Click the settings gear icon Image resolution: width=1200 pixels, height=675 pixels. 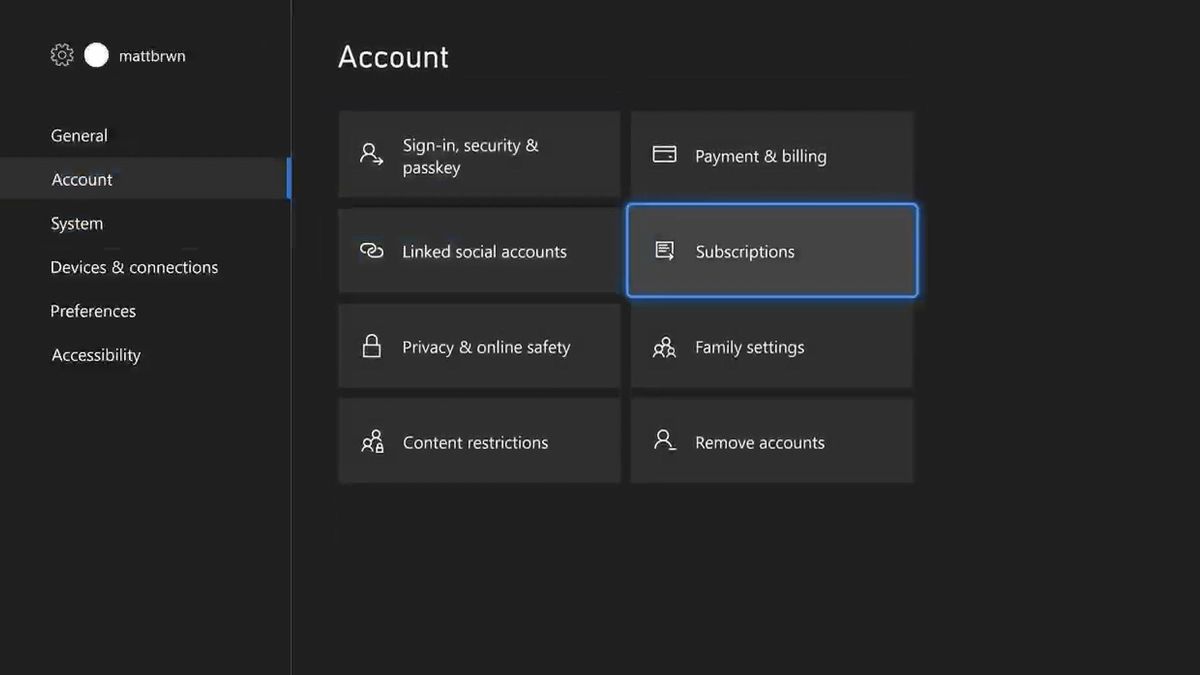tap(61, 55)
